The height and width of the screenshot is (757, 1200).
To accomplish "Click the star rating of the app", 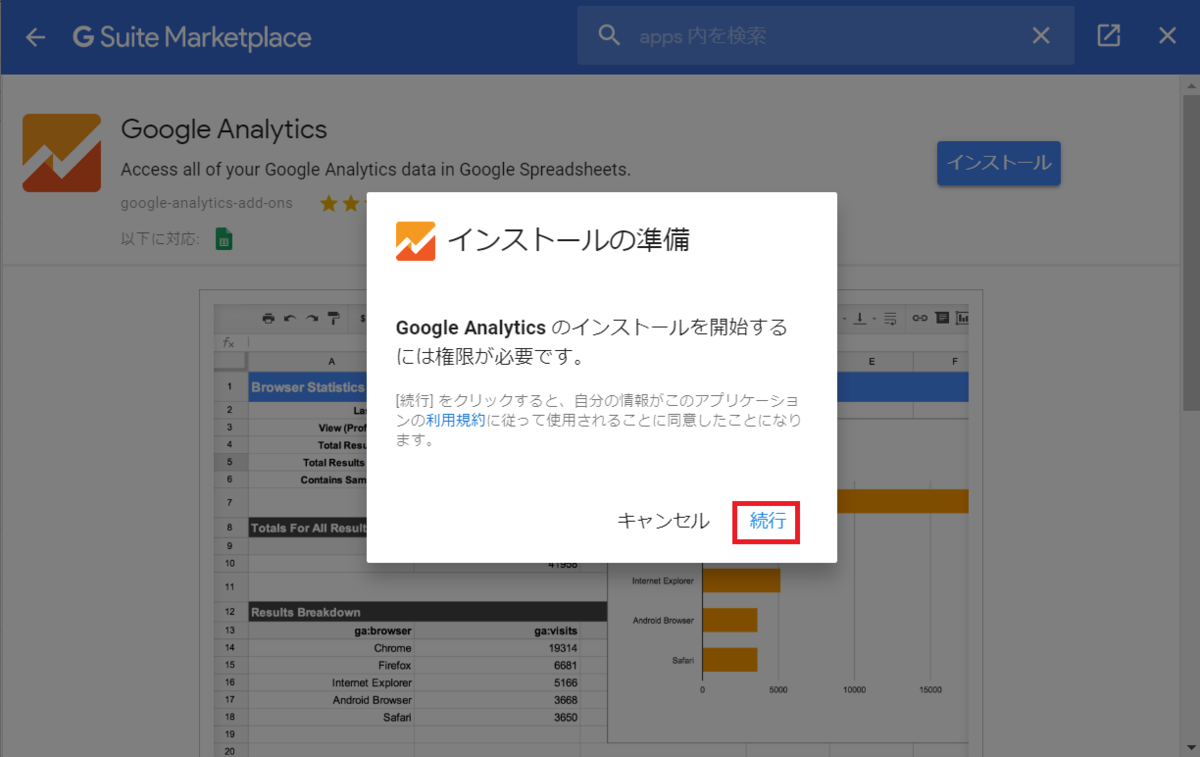I will [342, 203].
